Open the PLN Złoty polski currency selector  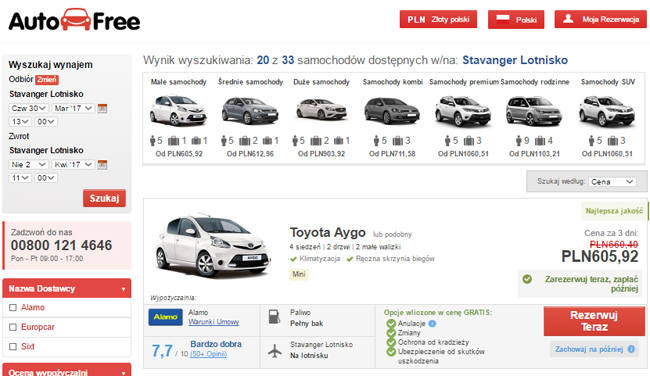pos(438,19)
